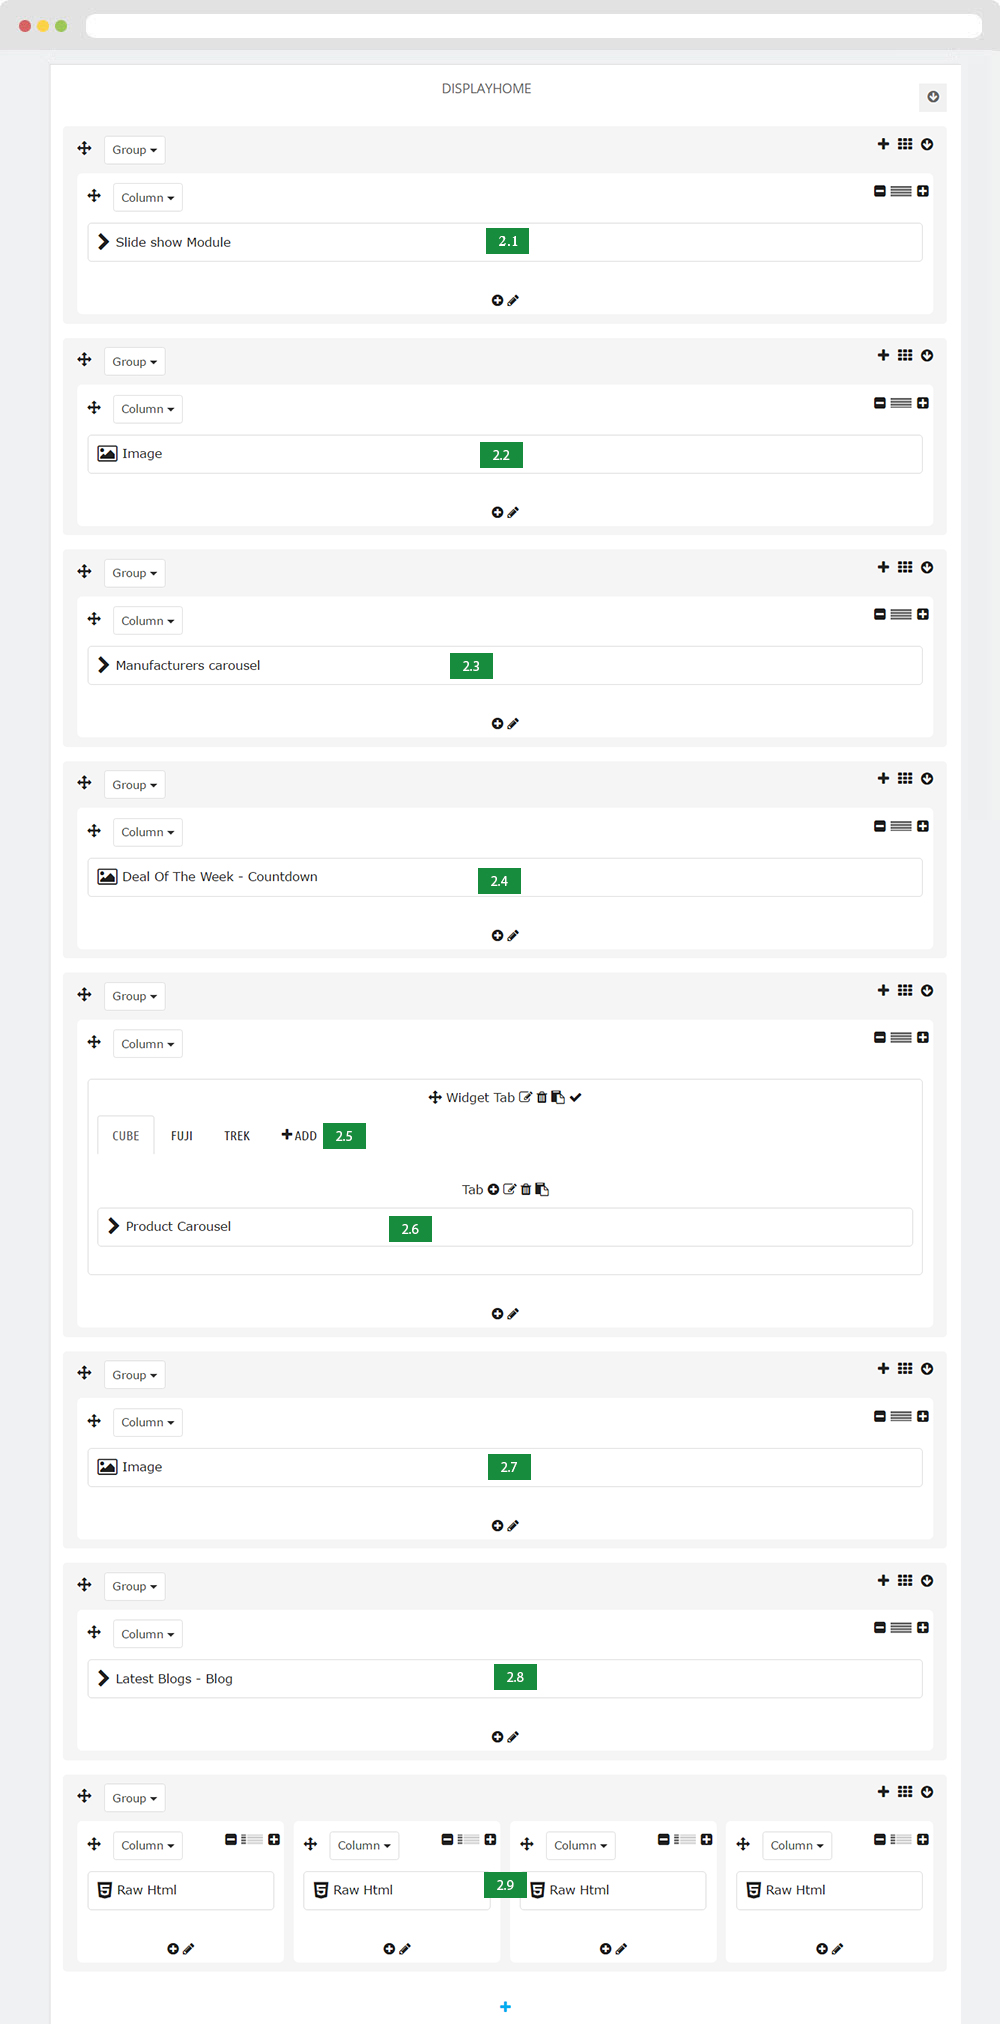
Task: Open the Column dropdown above Deal Of The Week
Action: click(x=148, y=832)
